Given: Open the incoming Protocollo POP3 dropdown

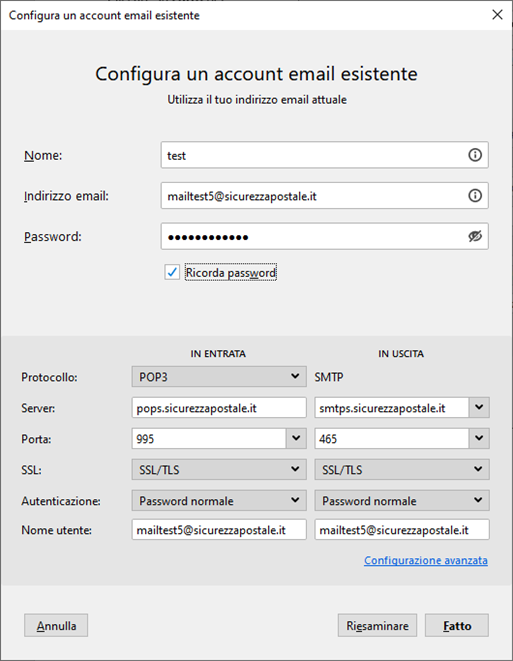Looking at the screenshot, I should (x=219, y=376).
